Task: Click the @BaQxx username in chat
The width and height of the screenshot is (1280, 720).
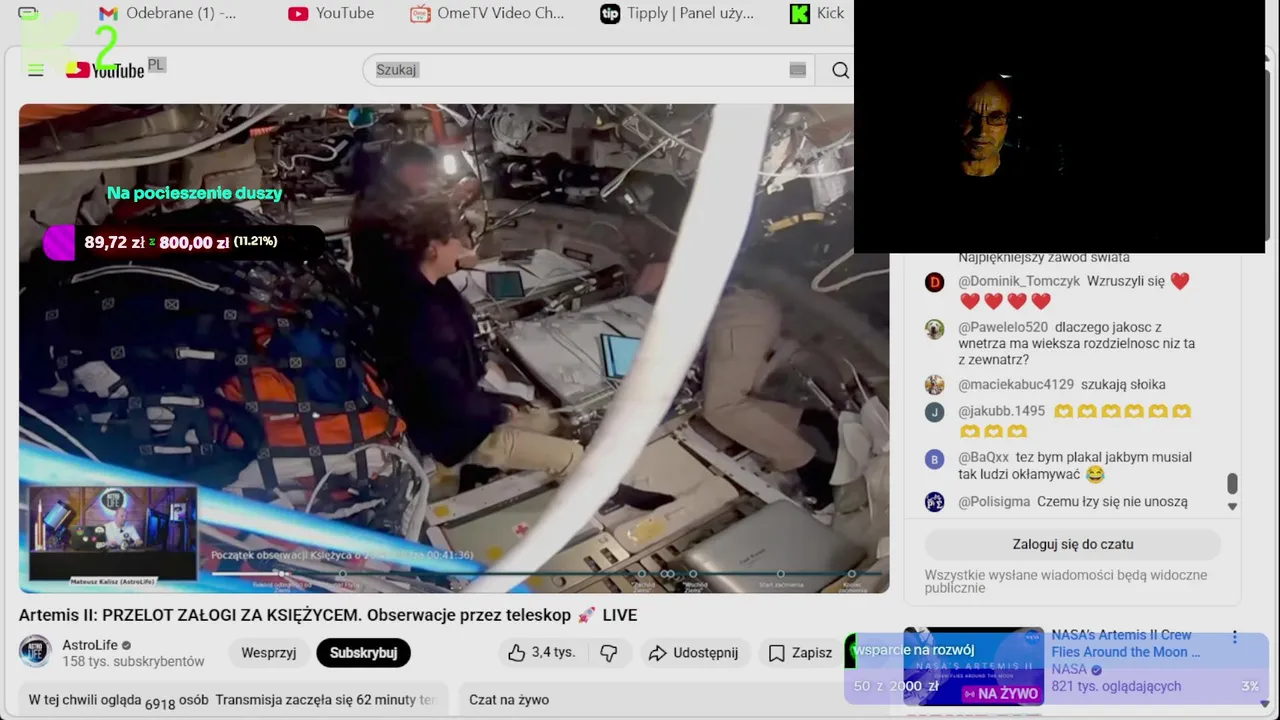Action: pyautogui.click(x=983, y=457)
